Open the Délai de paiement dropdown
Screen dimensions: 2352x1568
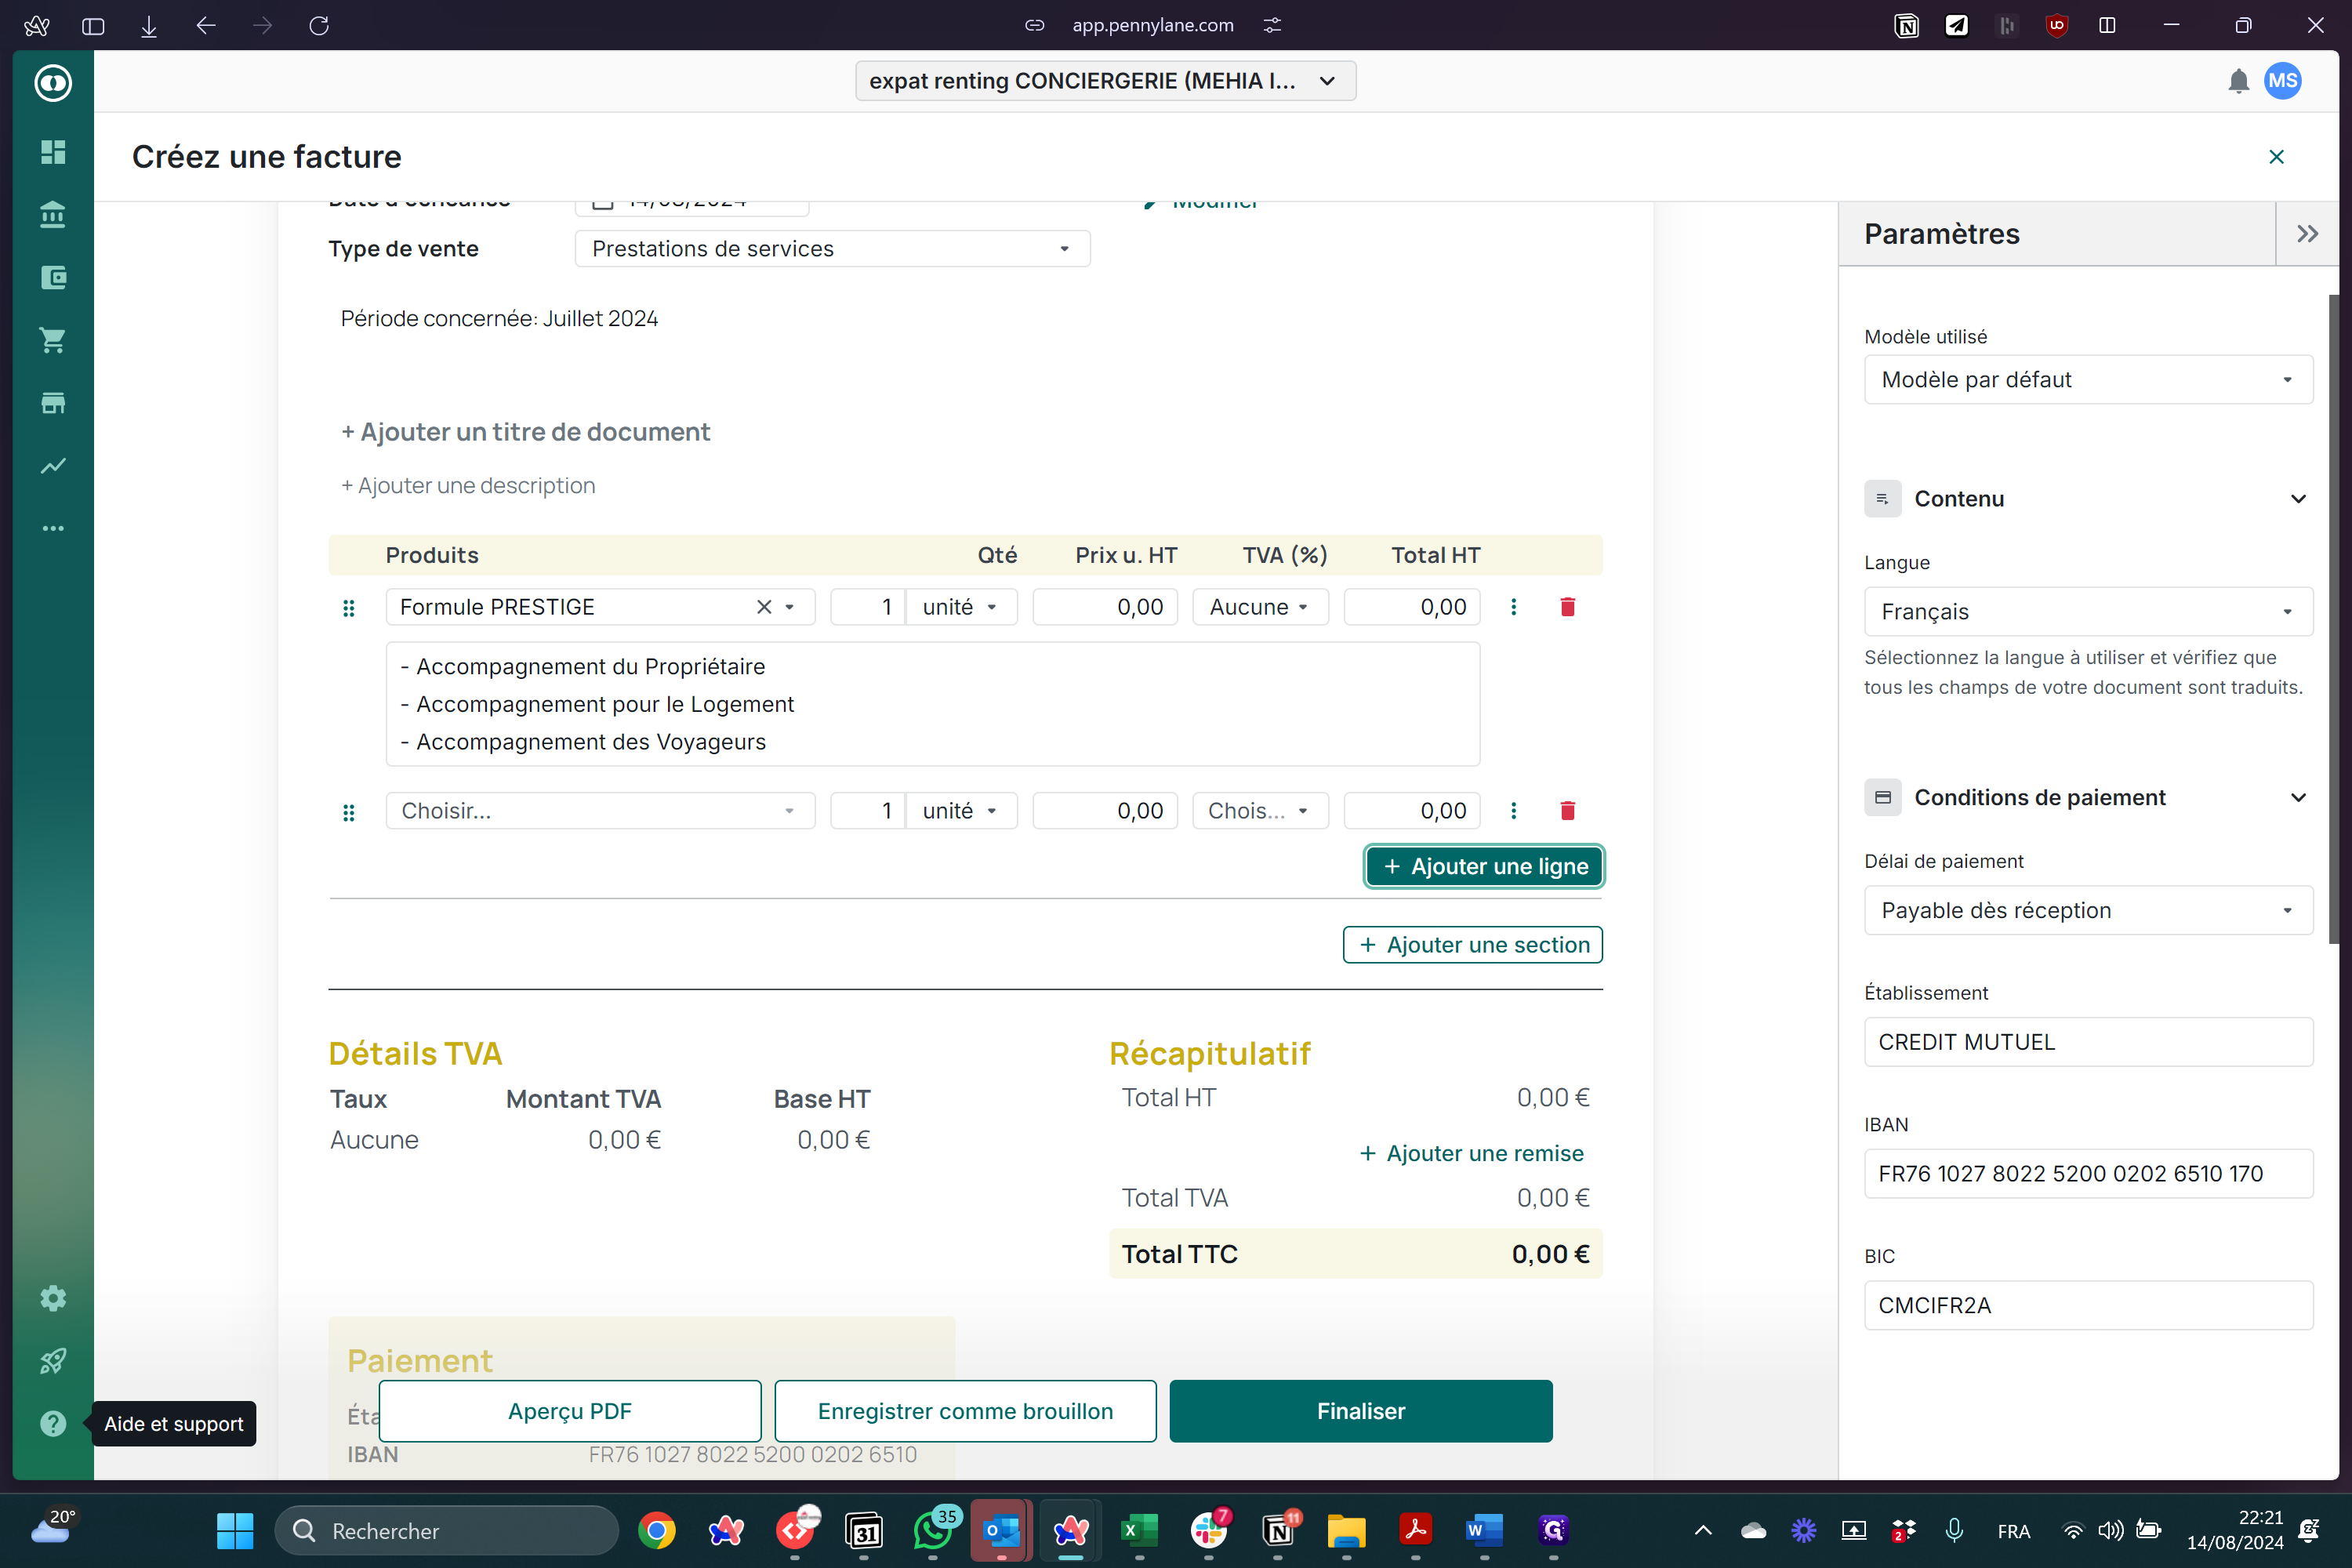tap(2088, 910)
